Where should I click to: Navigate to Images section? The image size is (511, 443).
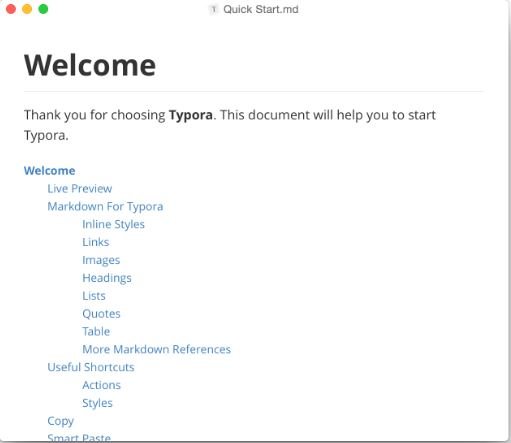coord(101,260)
